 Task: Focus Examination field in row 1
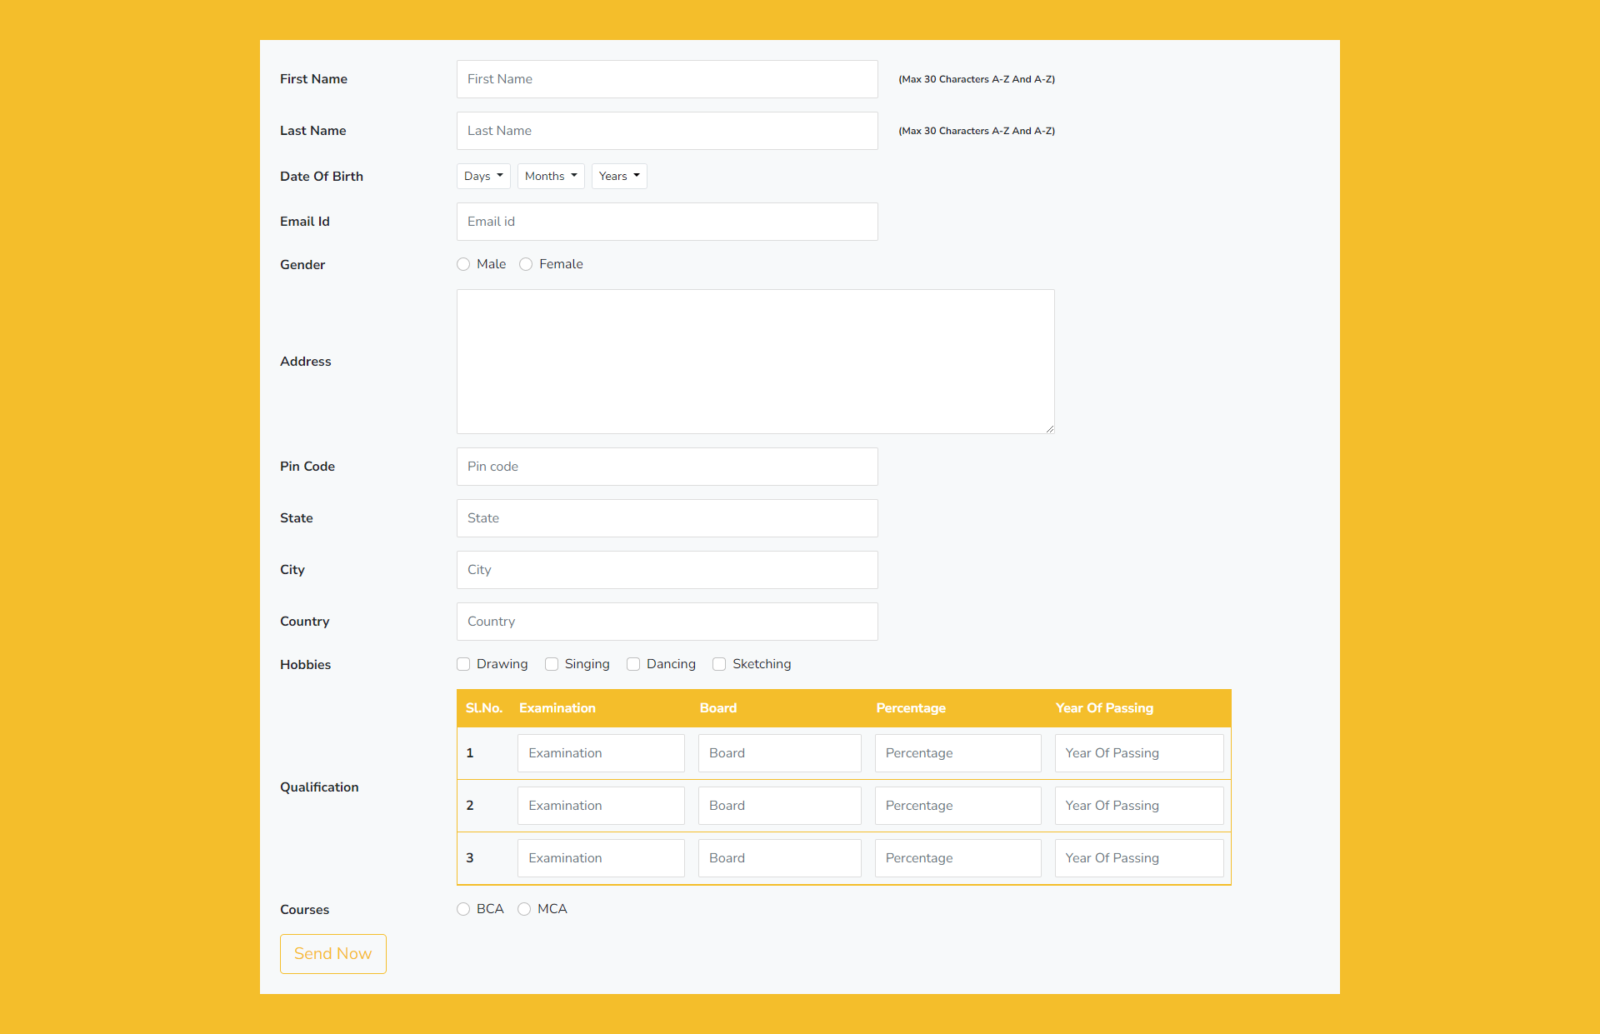tap(601, 753)
